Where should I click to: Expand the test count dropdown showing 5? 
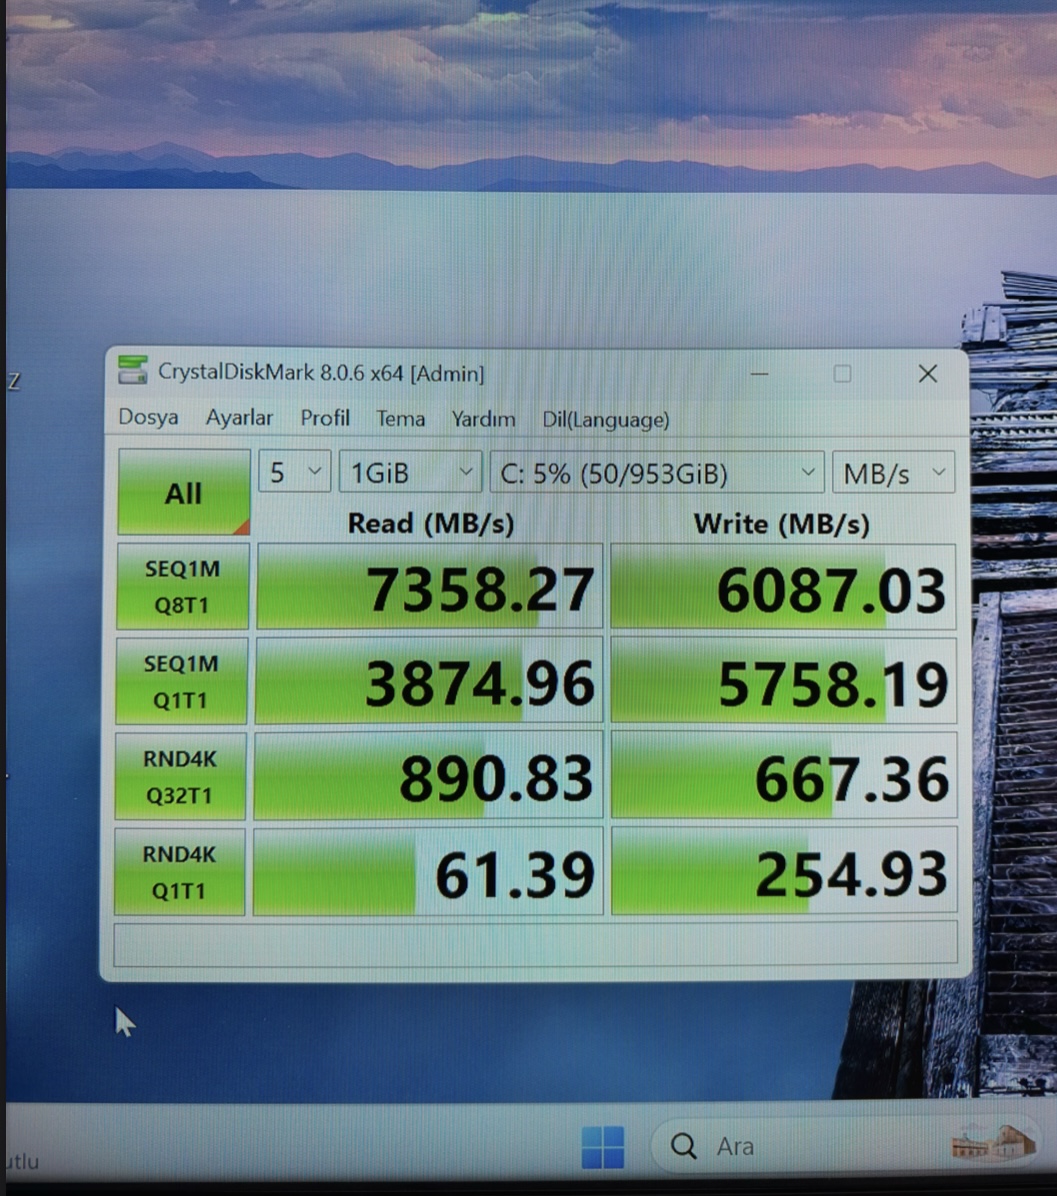pyautogui.click(x=294, y=472)
